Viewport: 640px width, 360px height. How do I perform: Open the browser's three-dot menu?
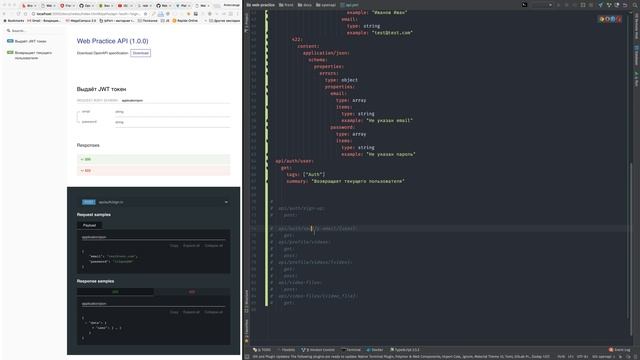(x=238, y=13)
